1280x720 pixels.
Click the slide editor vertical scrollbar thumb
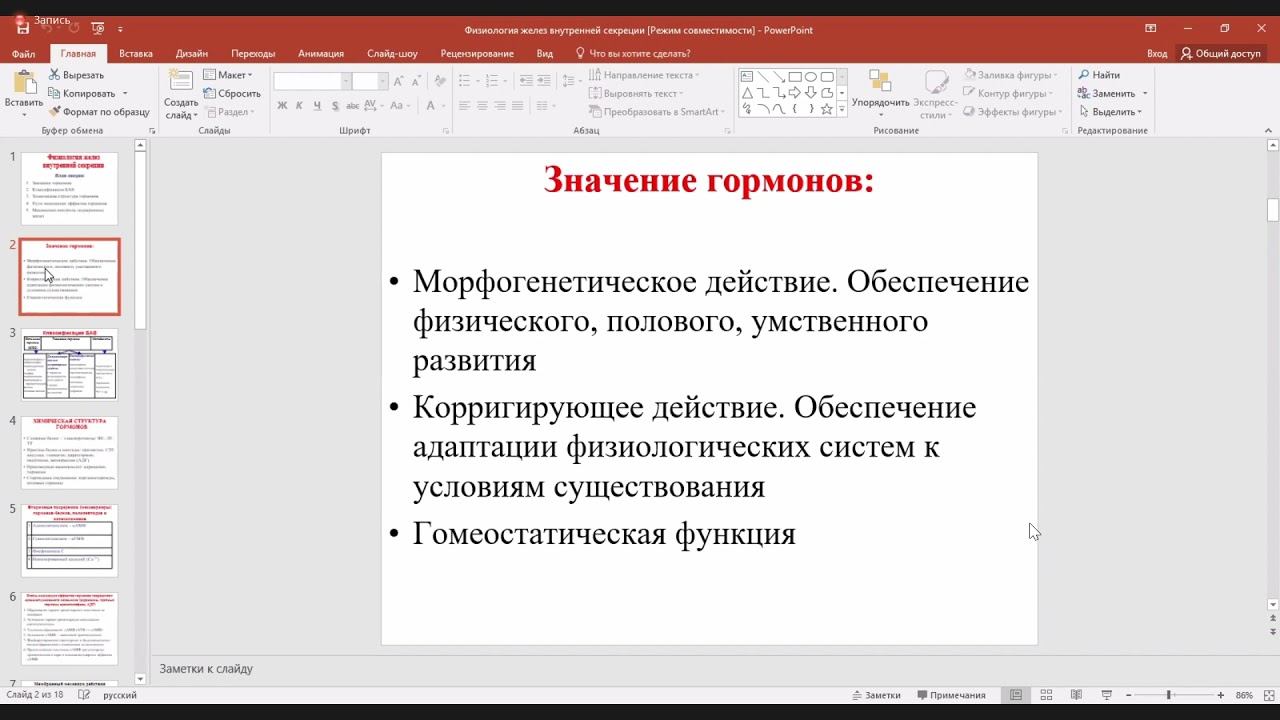pyautogui.click(x=1273, y=210)
